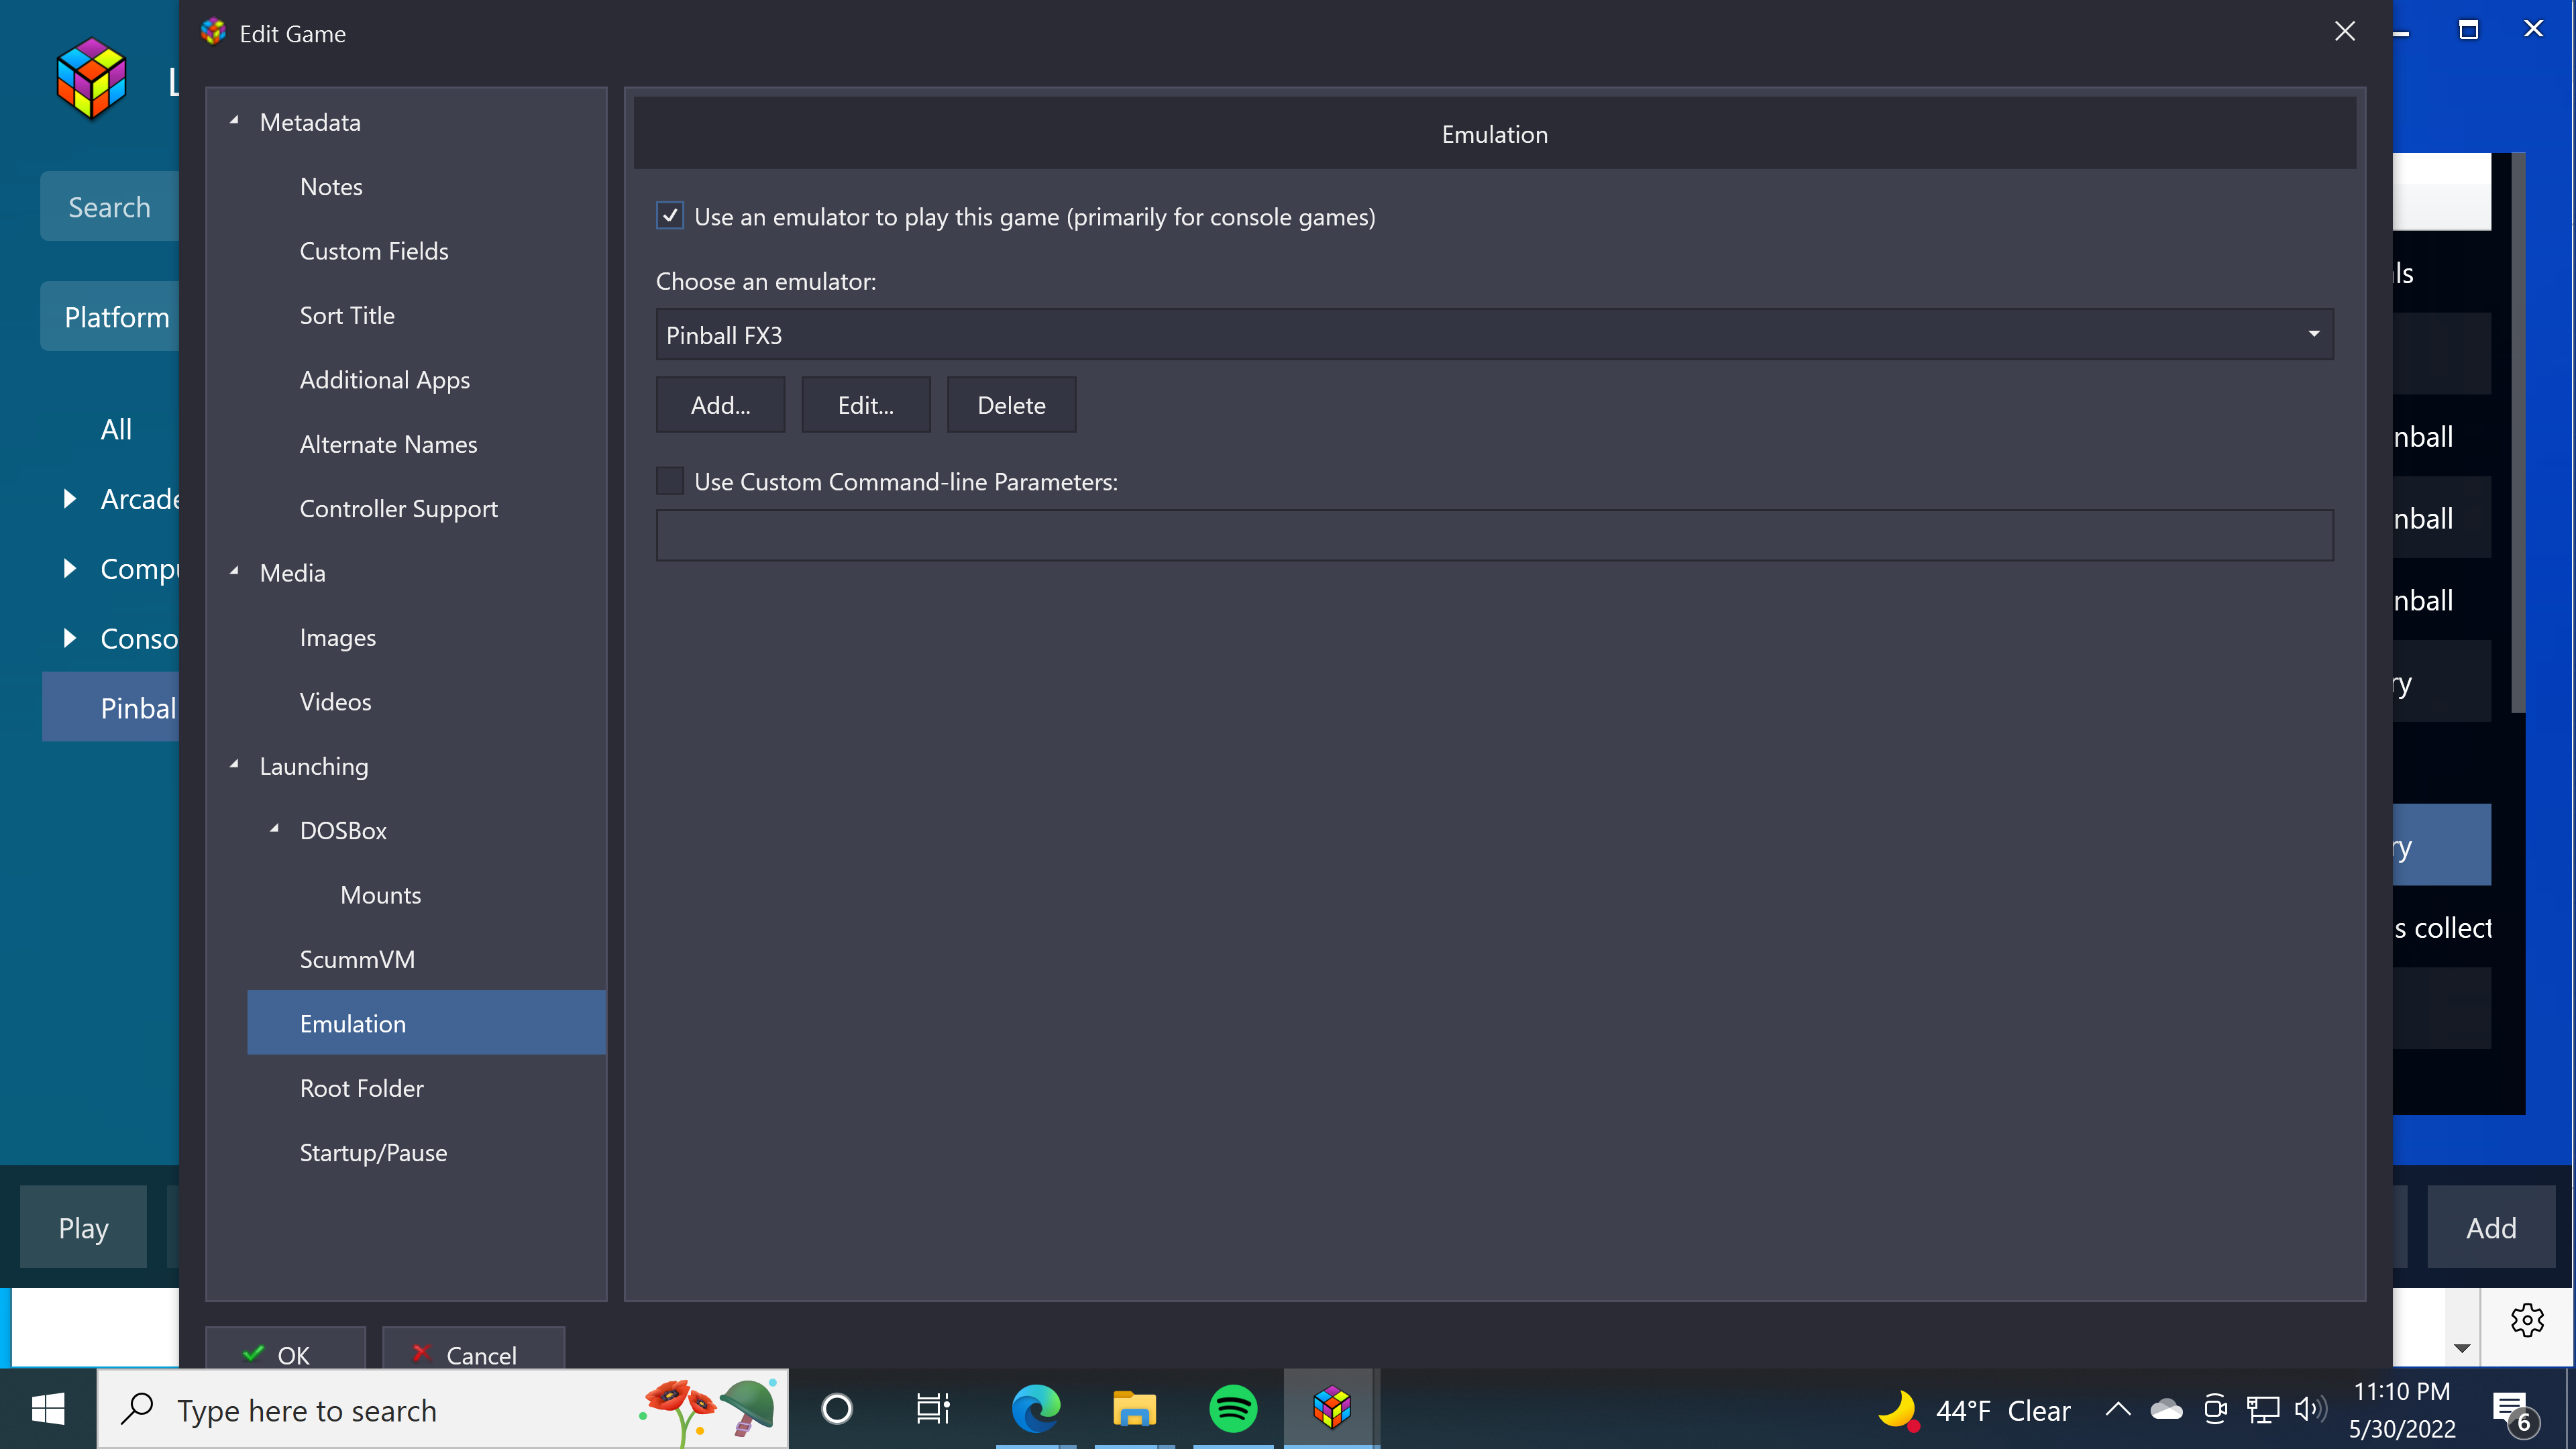Image resolution: width=2576 pixels, height=1449 pixels.
Task: Open Cortana from the taskbar
Action: [x=837, y=1410]
